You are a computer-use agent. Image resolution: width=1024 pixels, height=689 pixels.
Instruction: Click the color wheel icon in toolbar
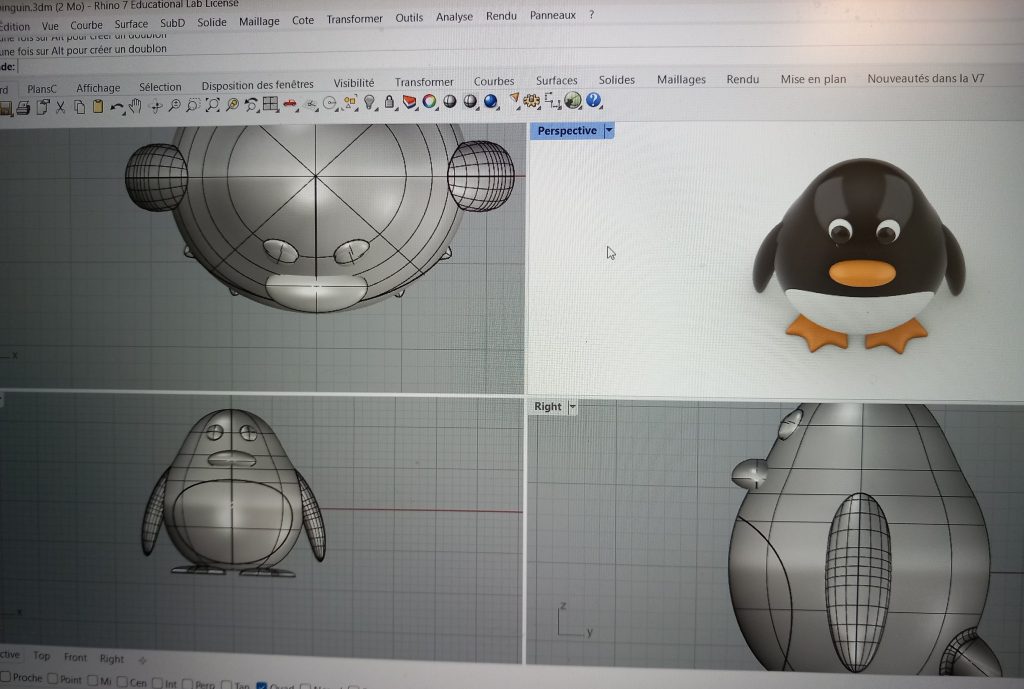[429, 101]
